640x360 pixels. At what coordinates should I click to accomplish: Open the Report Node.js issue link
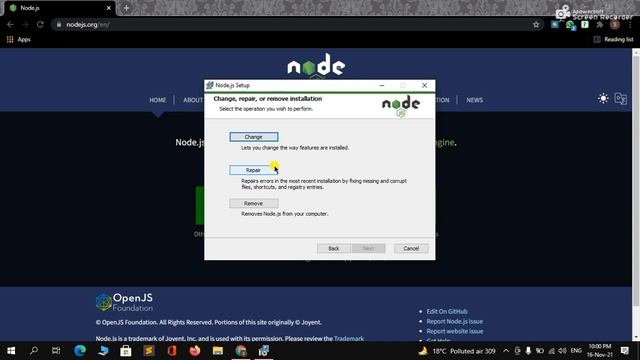tap(455, 321)
